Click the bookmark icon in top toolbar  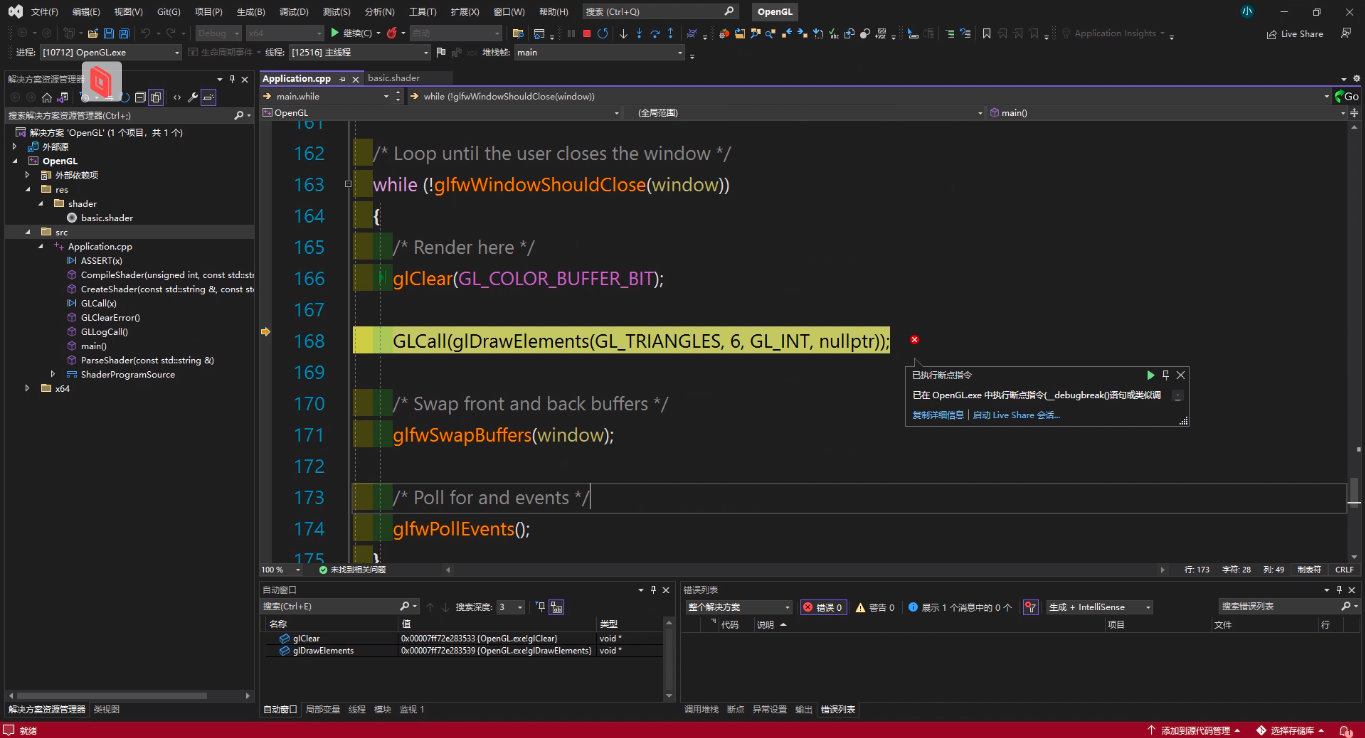986,33
